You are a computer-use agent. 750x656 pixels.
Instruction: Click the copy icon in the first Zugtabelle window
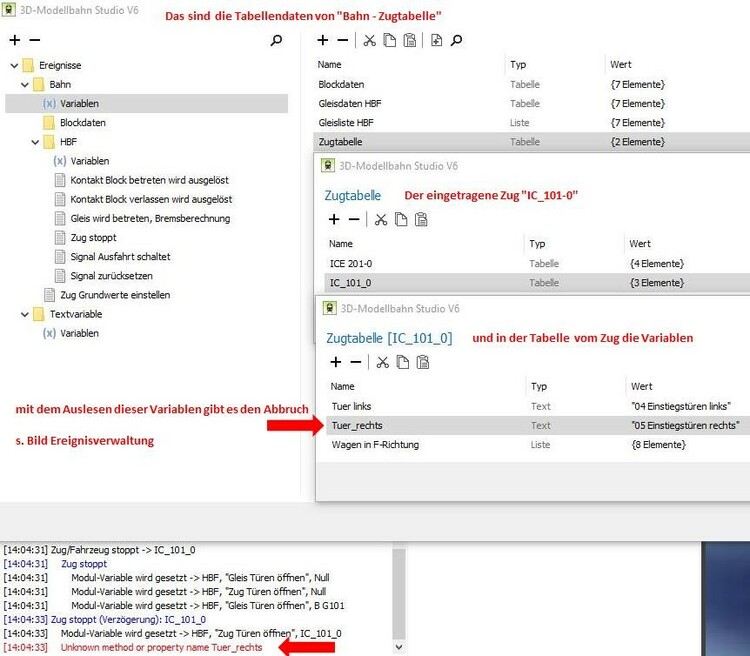click(401, 219)
